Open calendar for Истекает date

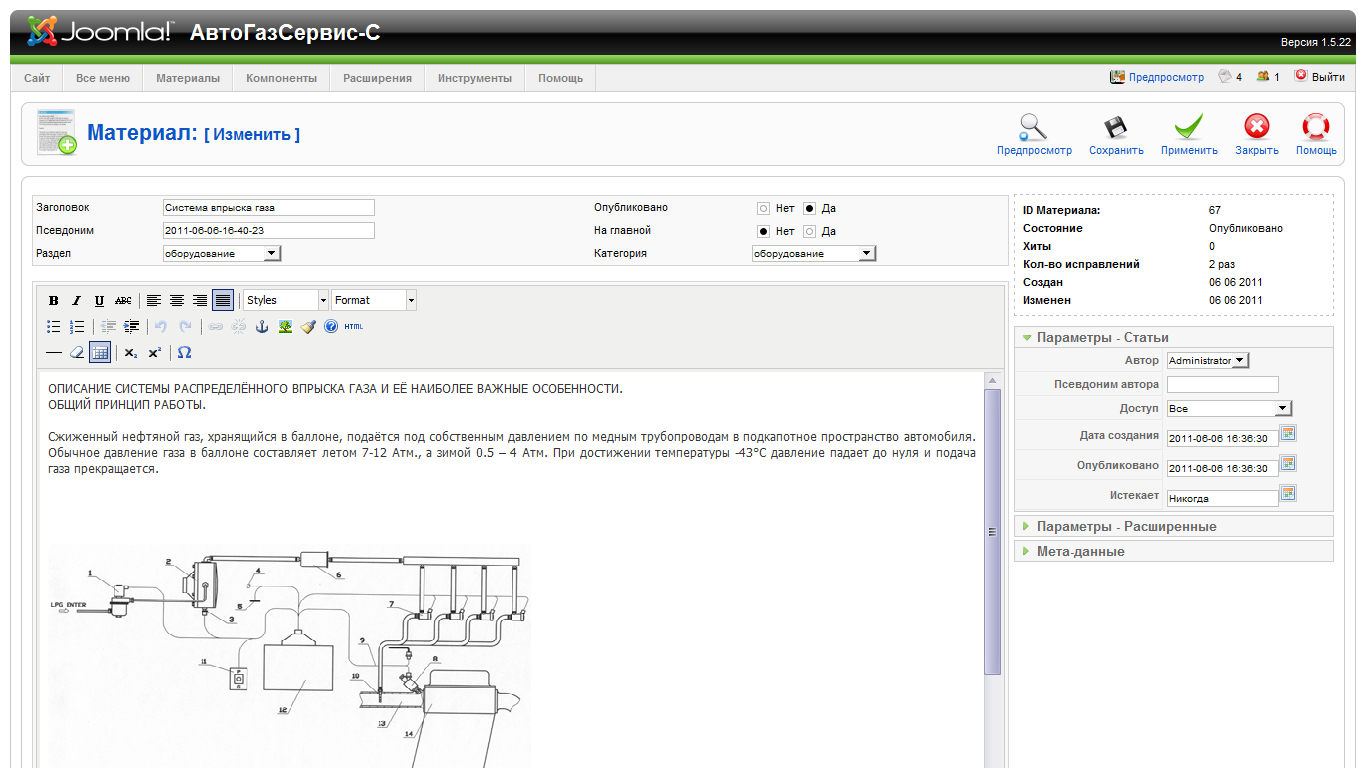pos(1288,493)
